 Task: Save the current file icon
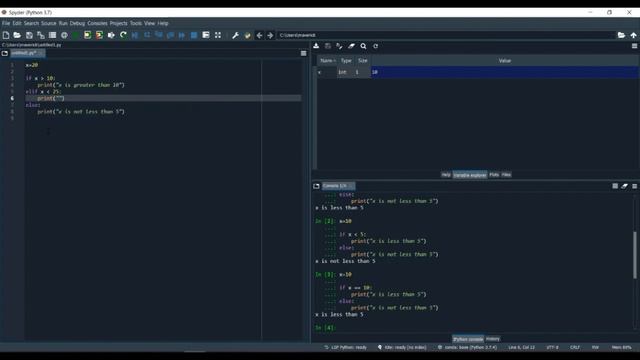(29, 36)
